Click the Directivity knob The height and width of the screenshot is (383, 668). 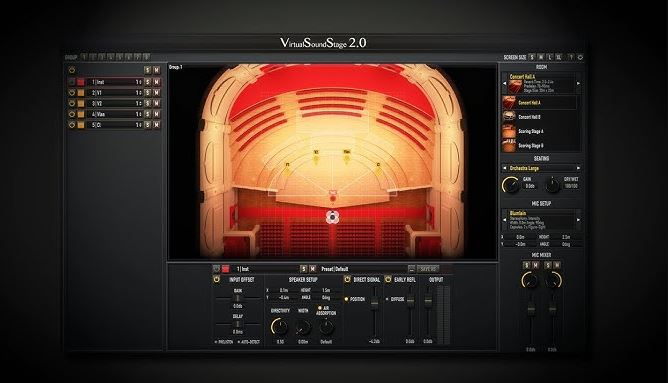279,327
